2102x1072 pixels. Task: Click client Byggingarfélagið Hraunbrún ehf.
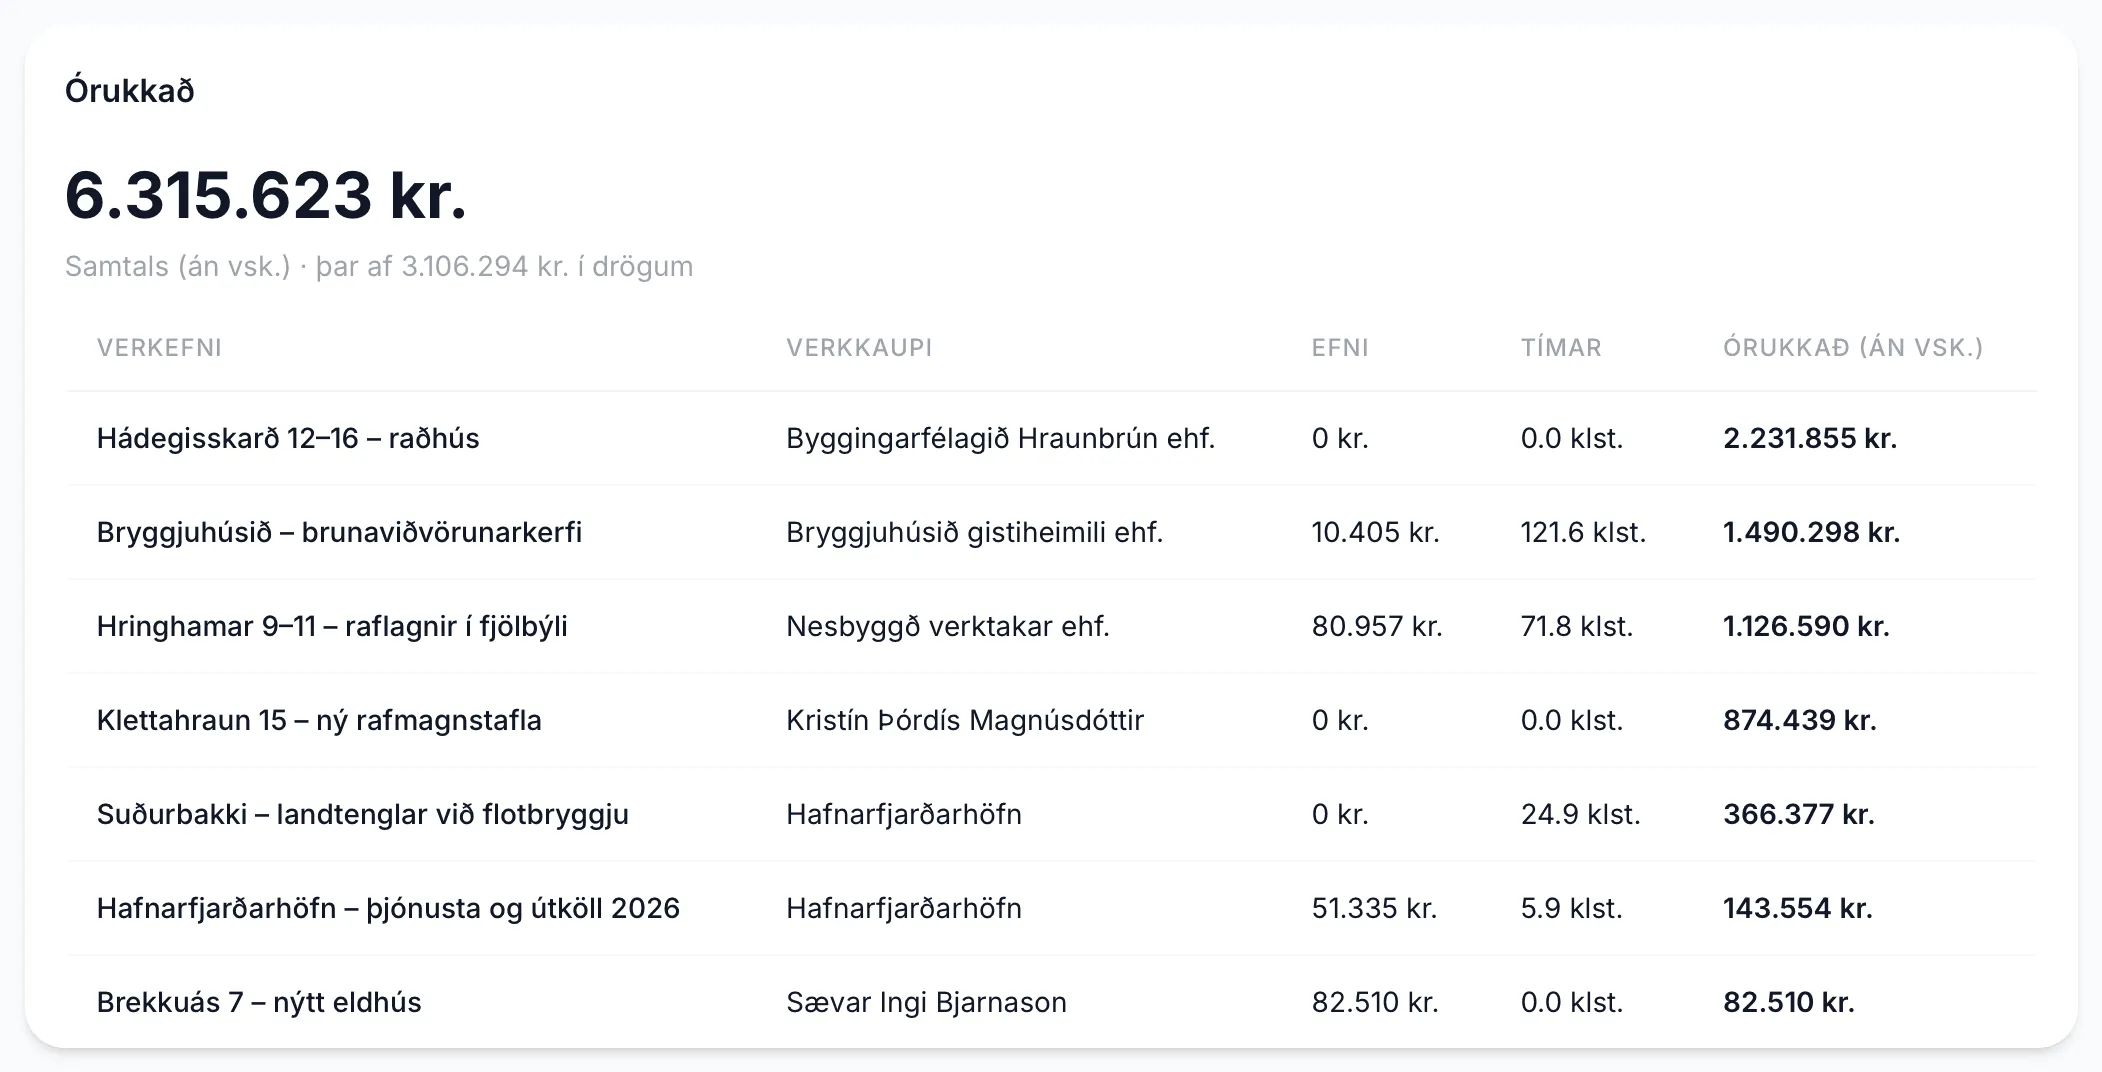(x=1000, y=438)
